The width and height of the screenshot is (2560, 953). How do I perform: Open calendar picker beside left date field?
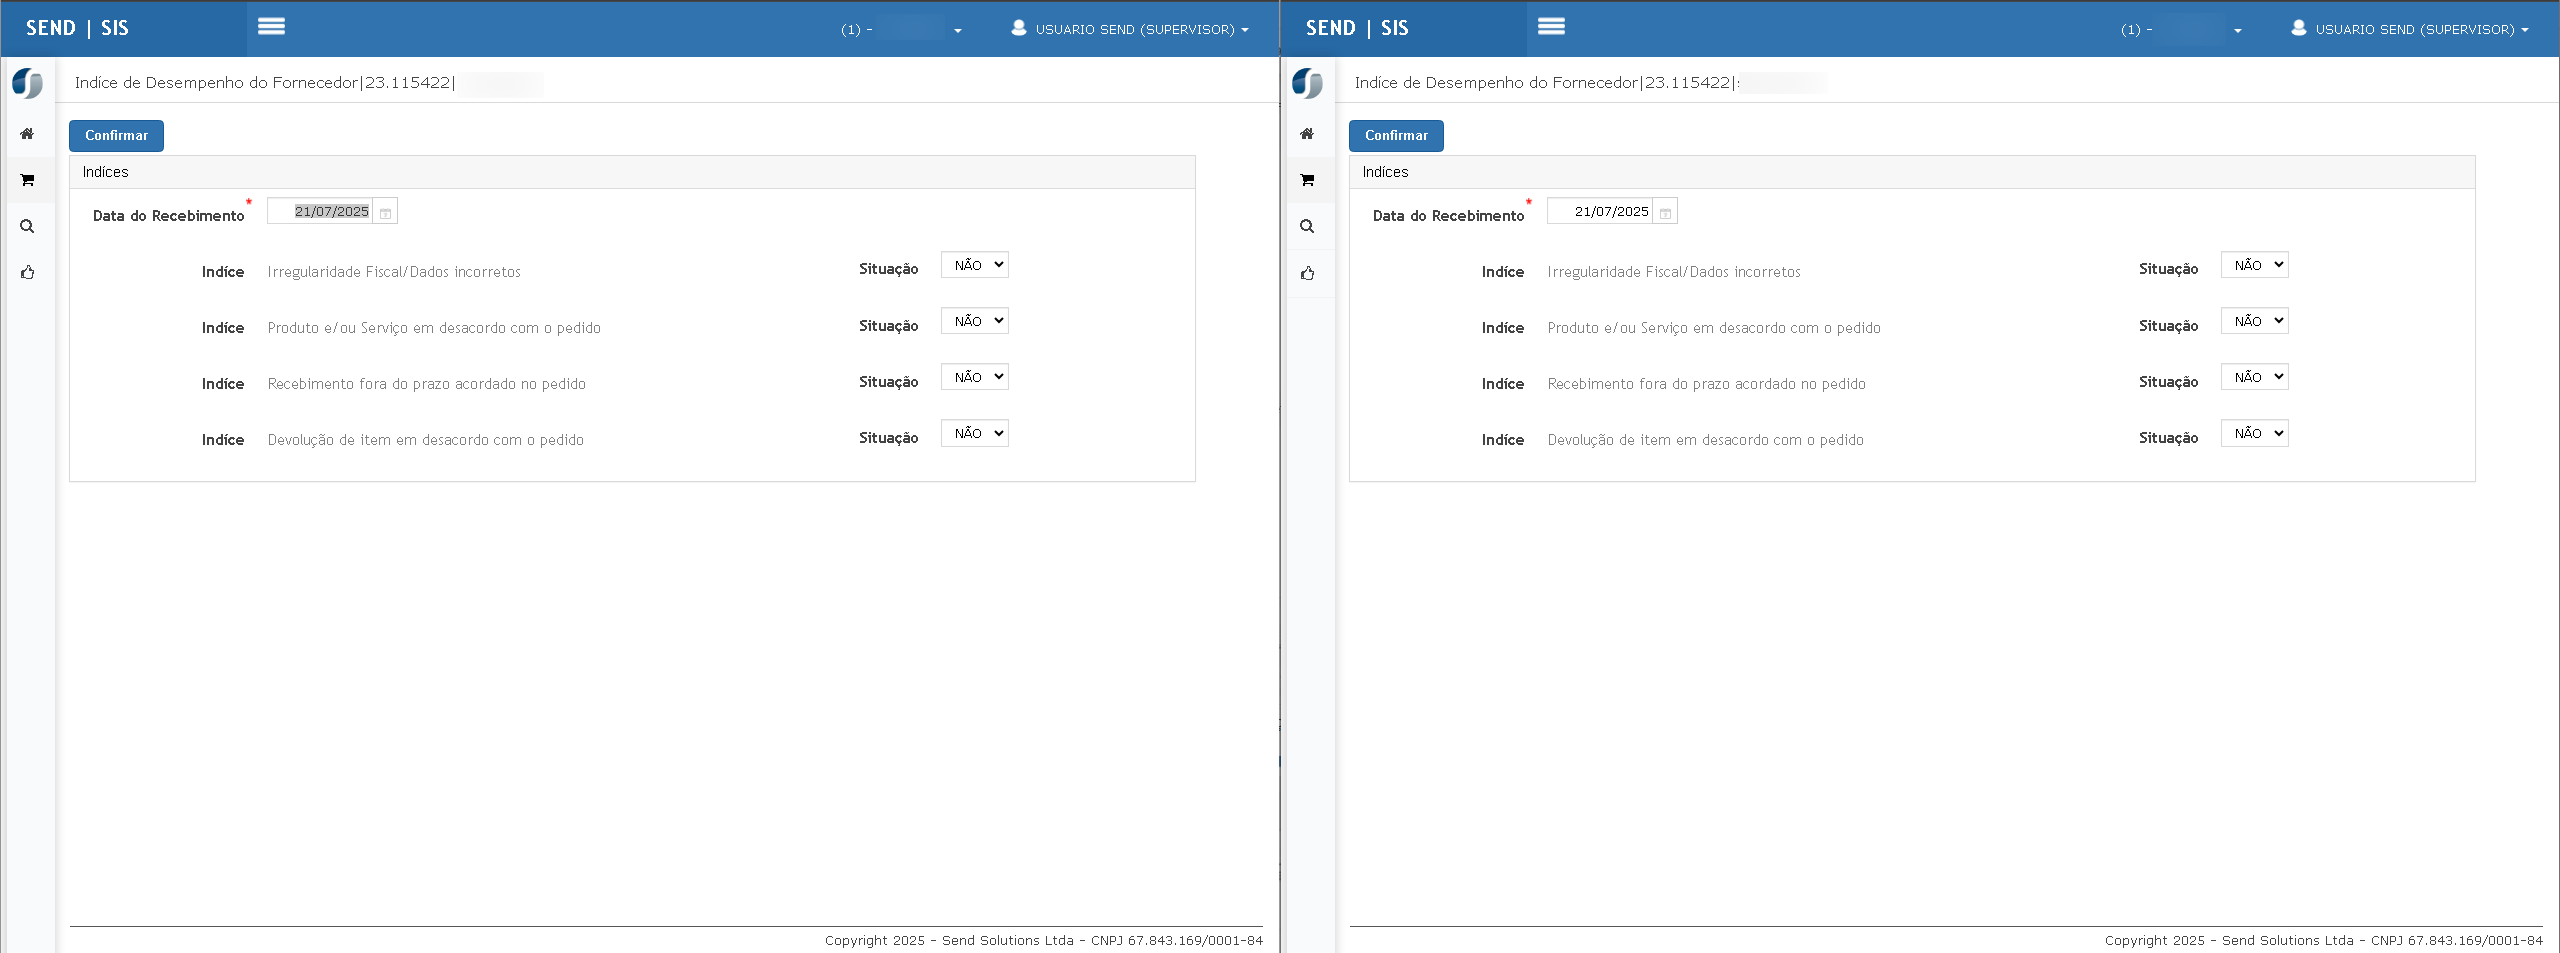click(x=385, y=212)
